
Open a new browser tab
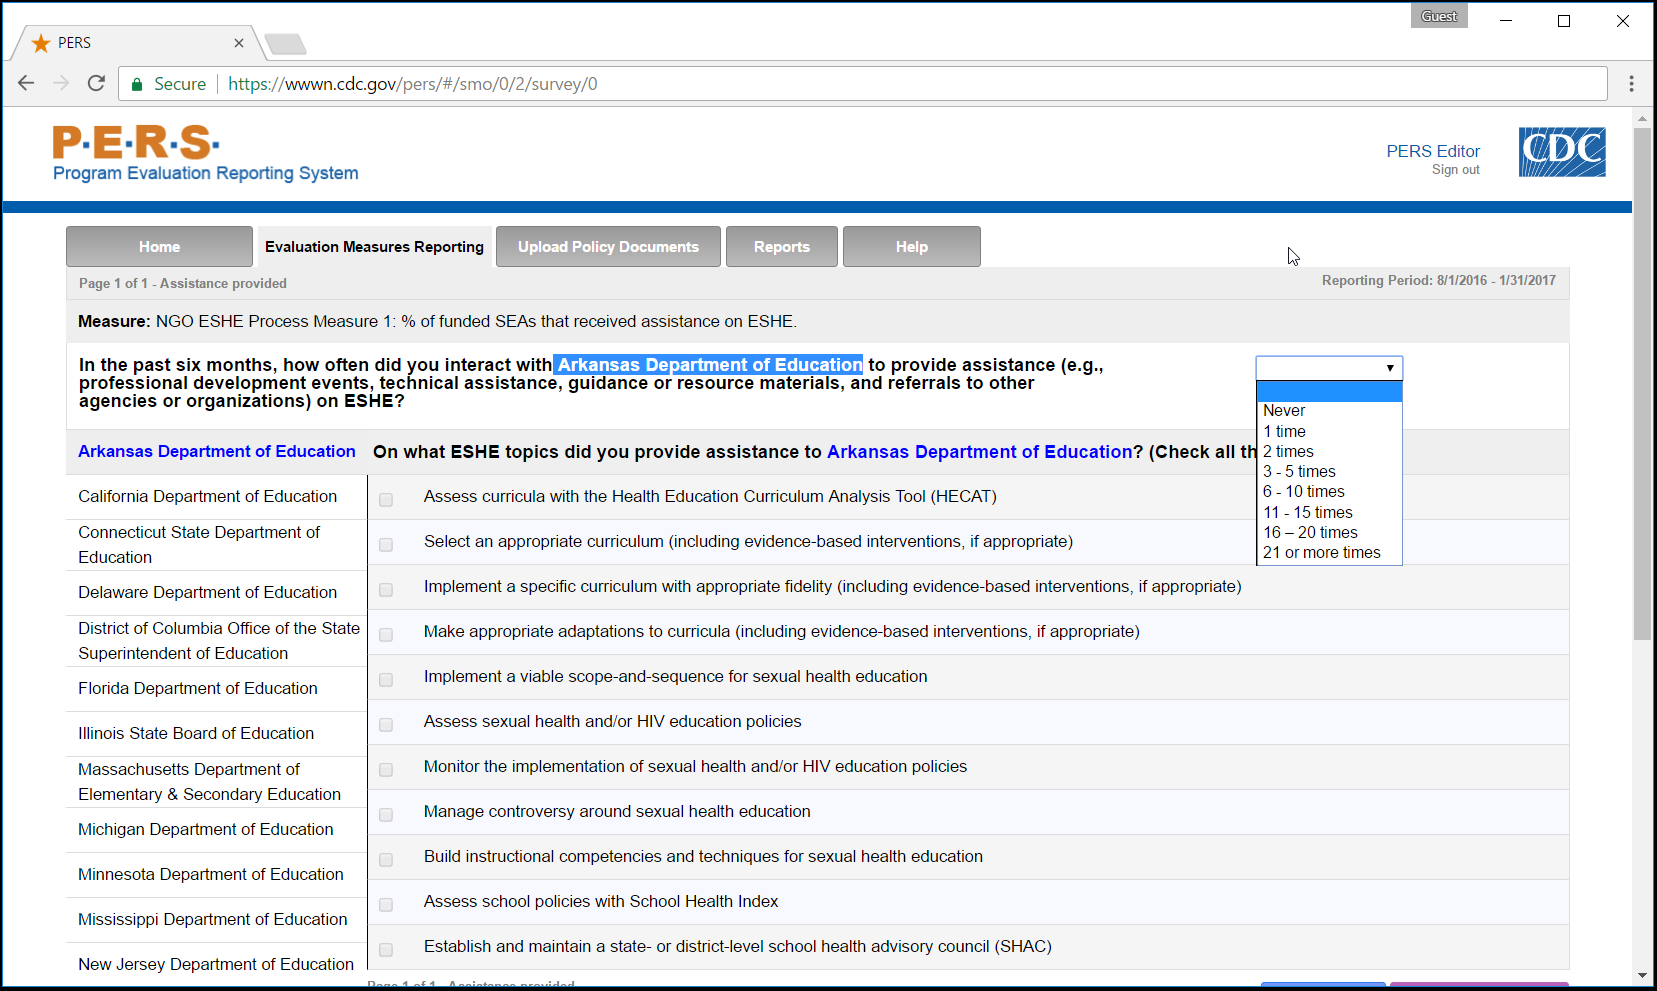click(x=286, y=44)
